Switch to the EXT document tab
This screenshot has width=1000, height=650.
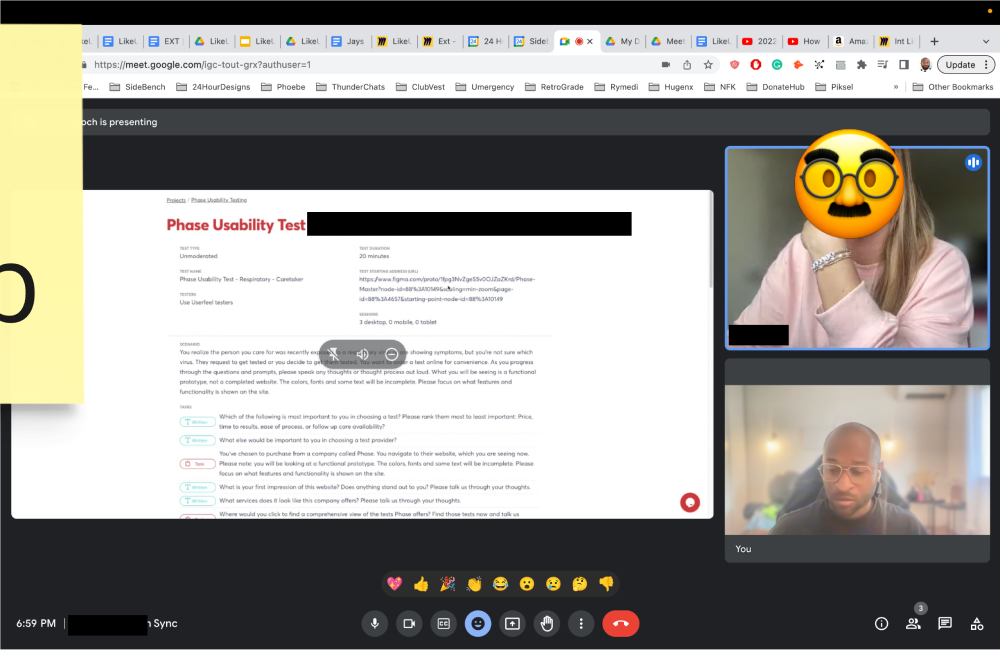tap(165, 41)
